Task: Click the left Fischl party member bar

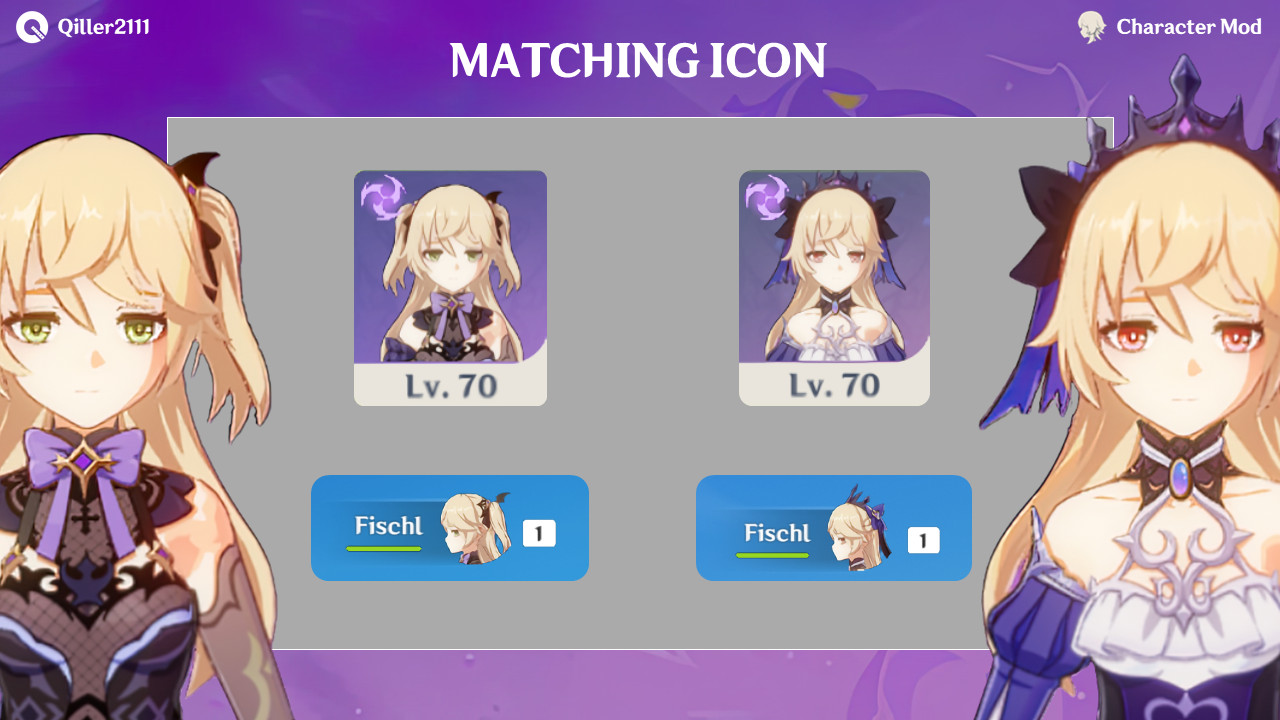Action: 450,528
